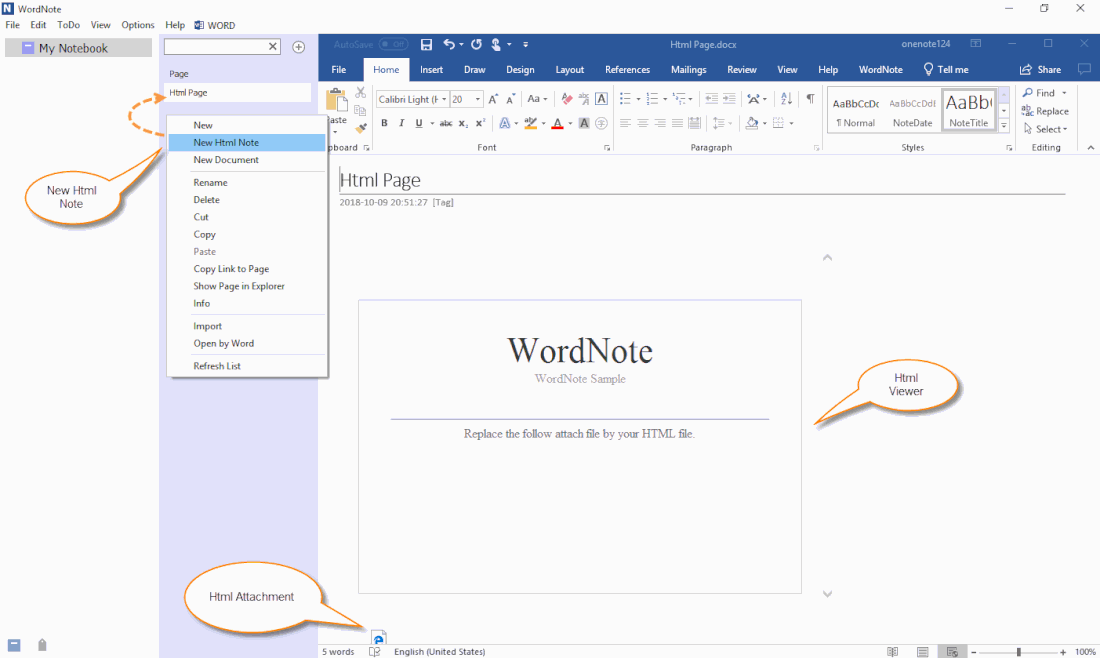Open the bullets list dropdown
The height and width of the screenshot is (658, 1100).
click(638, 100)
